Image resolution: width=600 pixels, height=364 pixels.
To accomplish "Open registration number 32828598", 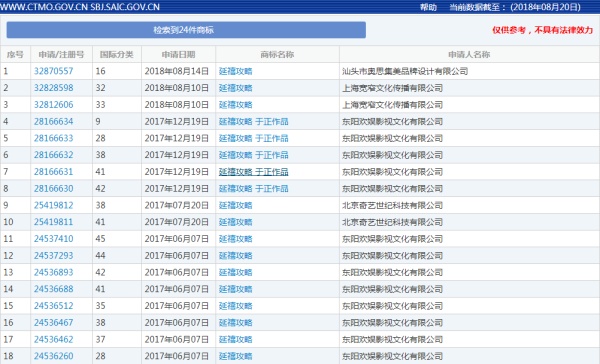I will (53, 88).
